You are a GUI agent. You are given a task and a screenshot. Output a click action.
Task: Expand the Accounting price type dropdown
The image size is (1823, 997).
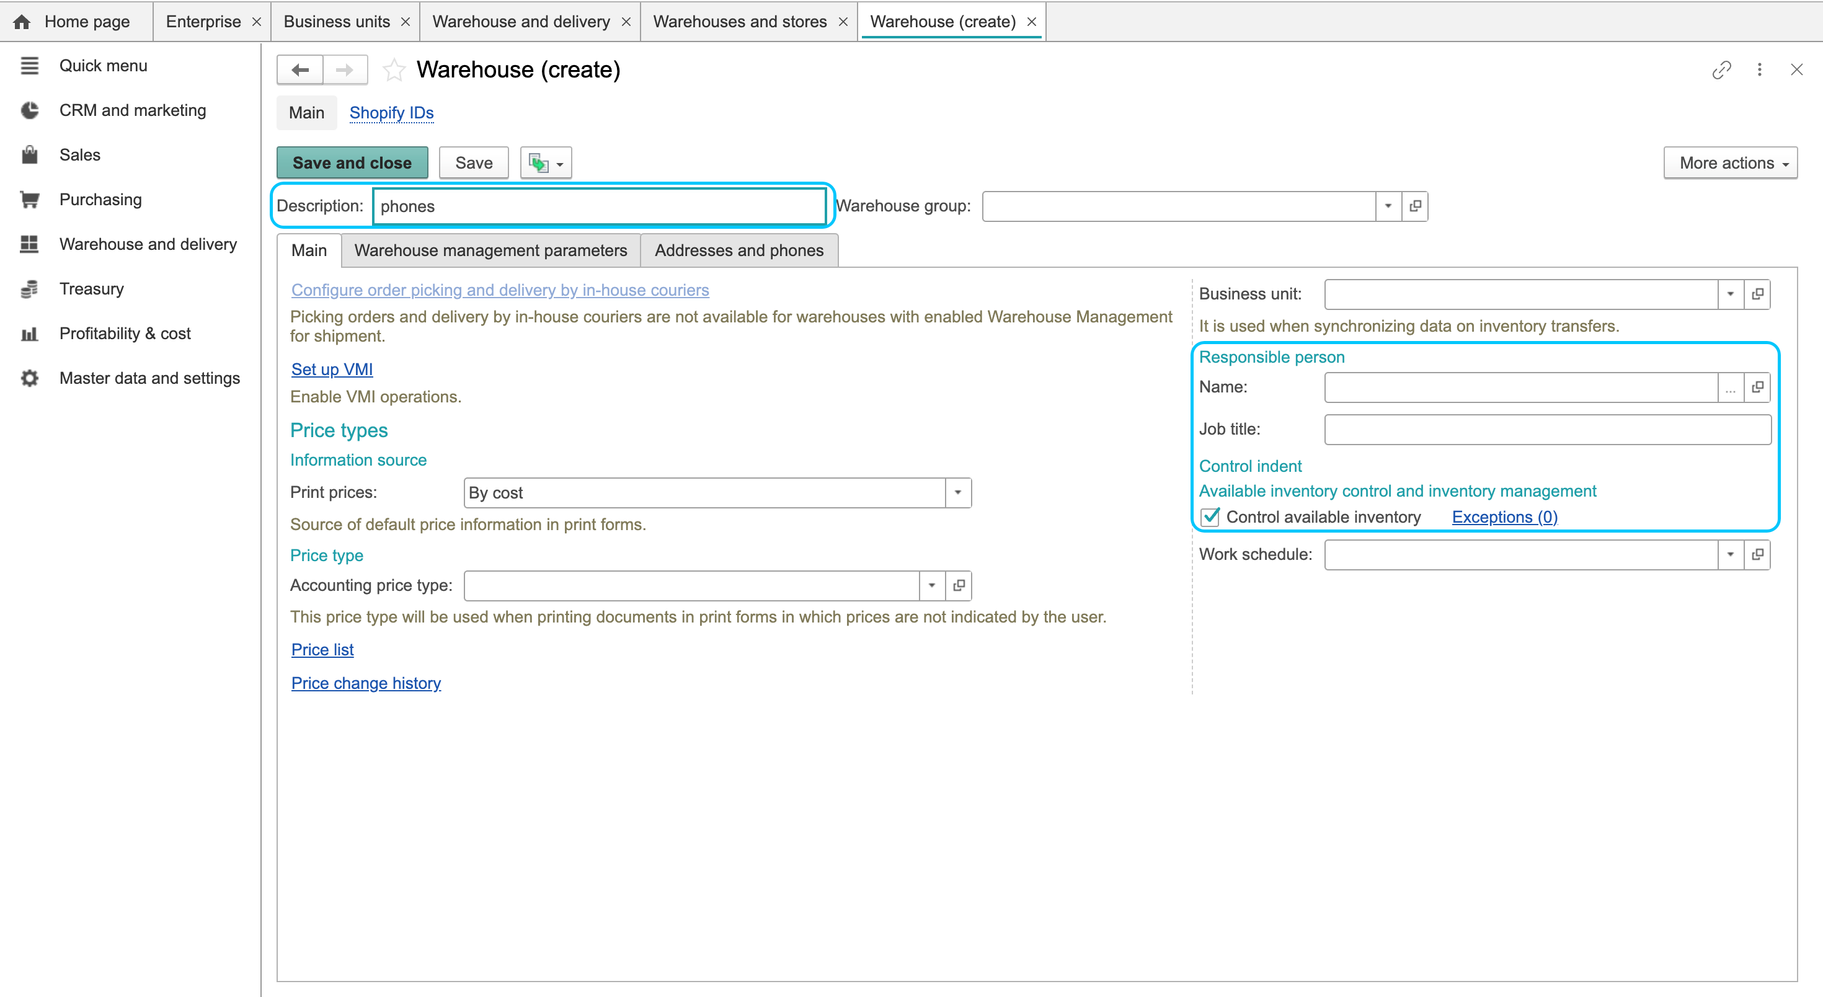[932, 585]
